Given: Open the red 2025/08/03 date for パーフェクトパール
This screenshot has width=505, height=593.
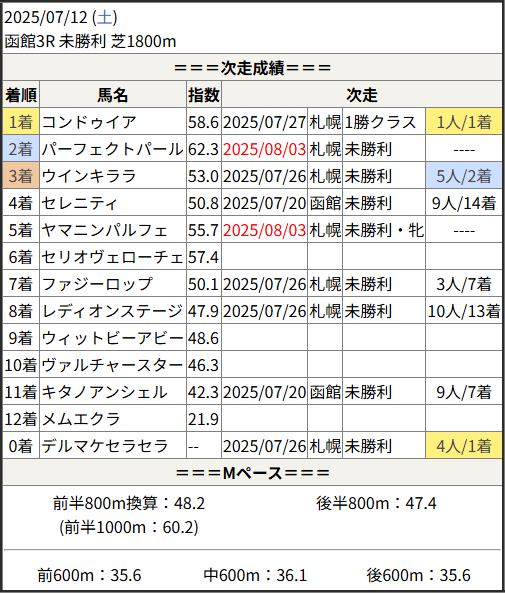Looking at the screenshot, I should point(264,149).
